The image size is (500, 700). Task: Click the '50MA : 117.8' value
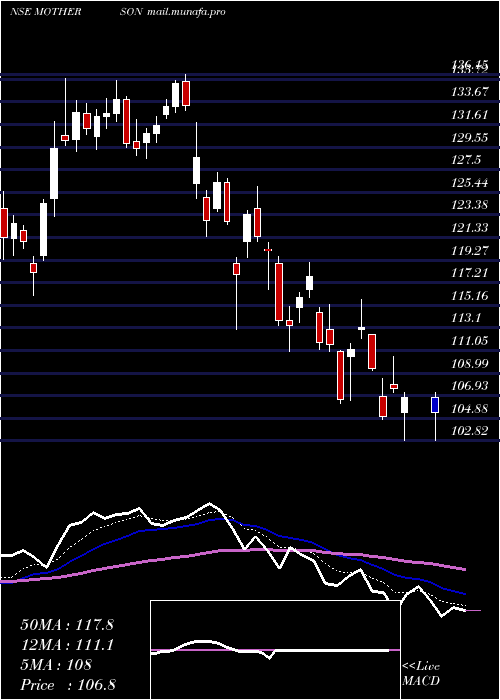point(67,625)
